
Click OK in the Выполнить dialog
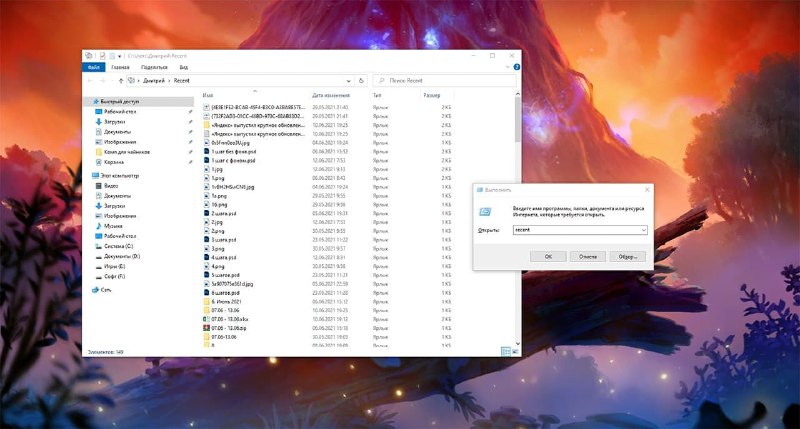tap(548, 257)
